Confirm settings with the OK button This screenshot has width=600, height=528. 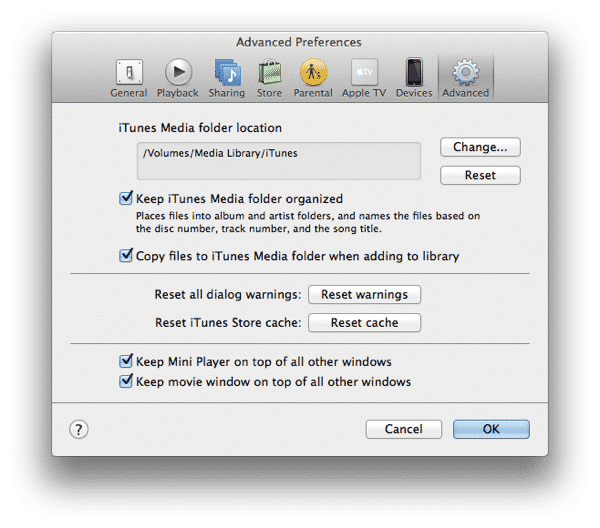click(x=491, y=429)
